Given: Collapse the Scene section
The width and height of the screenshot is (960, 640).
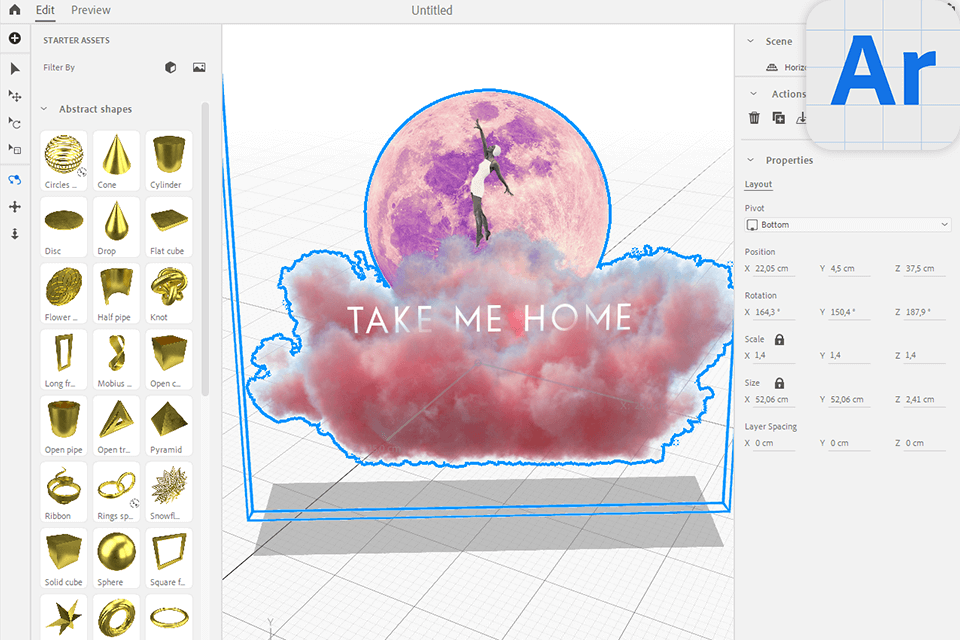Looking at the screenshot, I should point(751,41).
